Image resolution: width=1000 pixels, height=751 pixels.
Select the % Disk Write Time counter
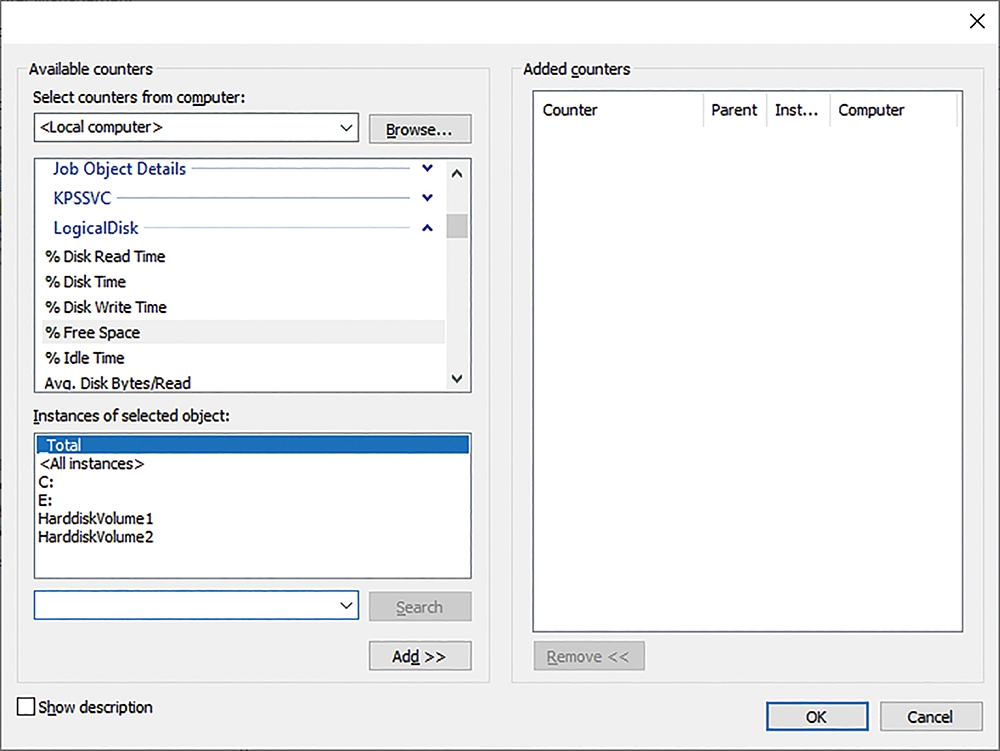point(244,307)
